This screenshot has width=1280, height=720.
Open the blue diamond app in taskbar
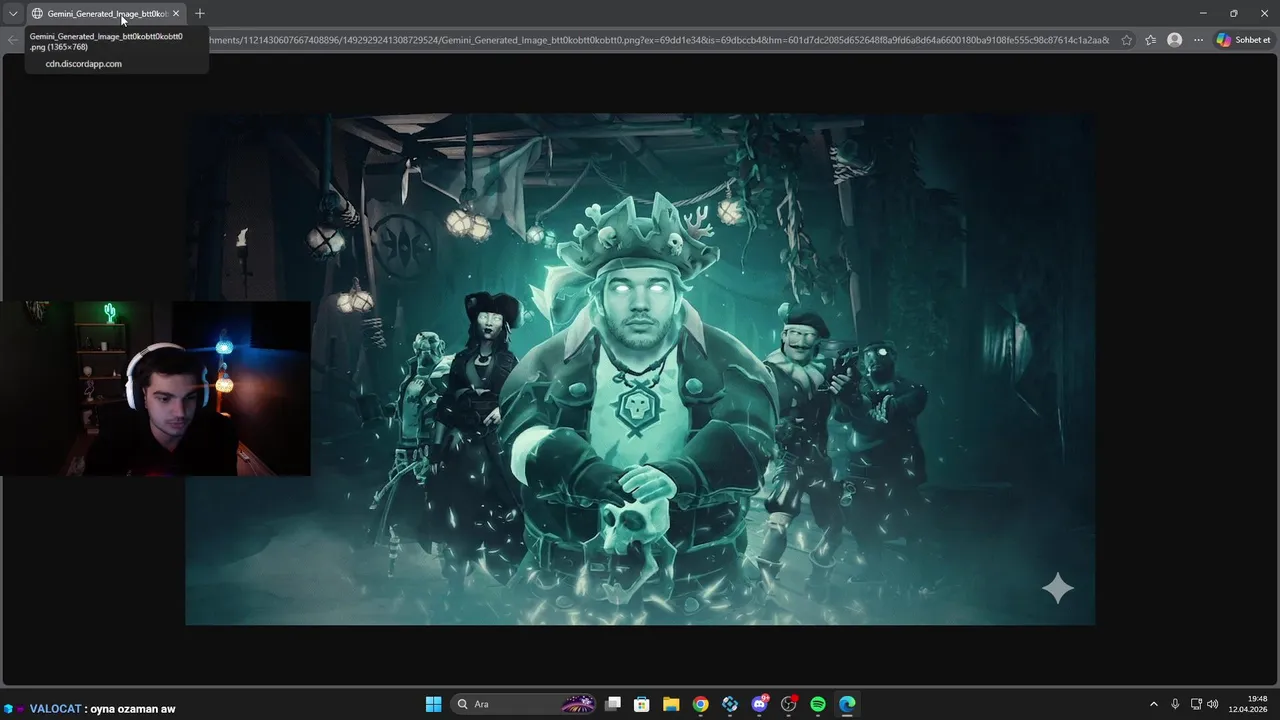pos(730,704)
